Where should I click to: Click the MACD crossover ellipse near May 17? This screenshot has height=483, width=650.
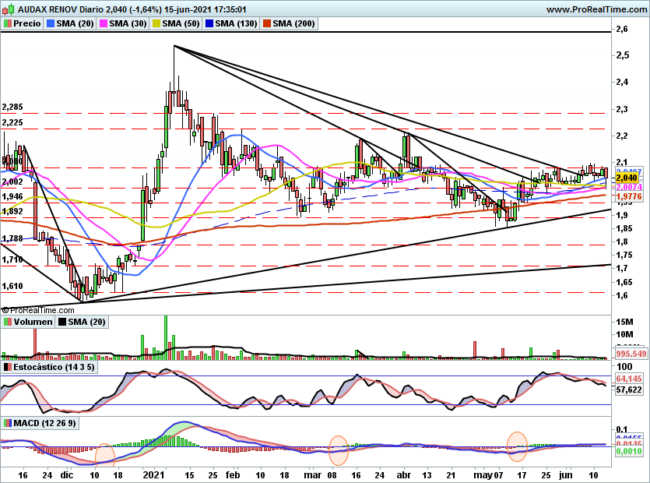(x=517, y=447)
